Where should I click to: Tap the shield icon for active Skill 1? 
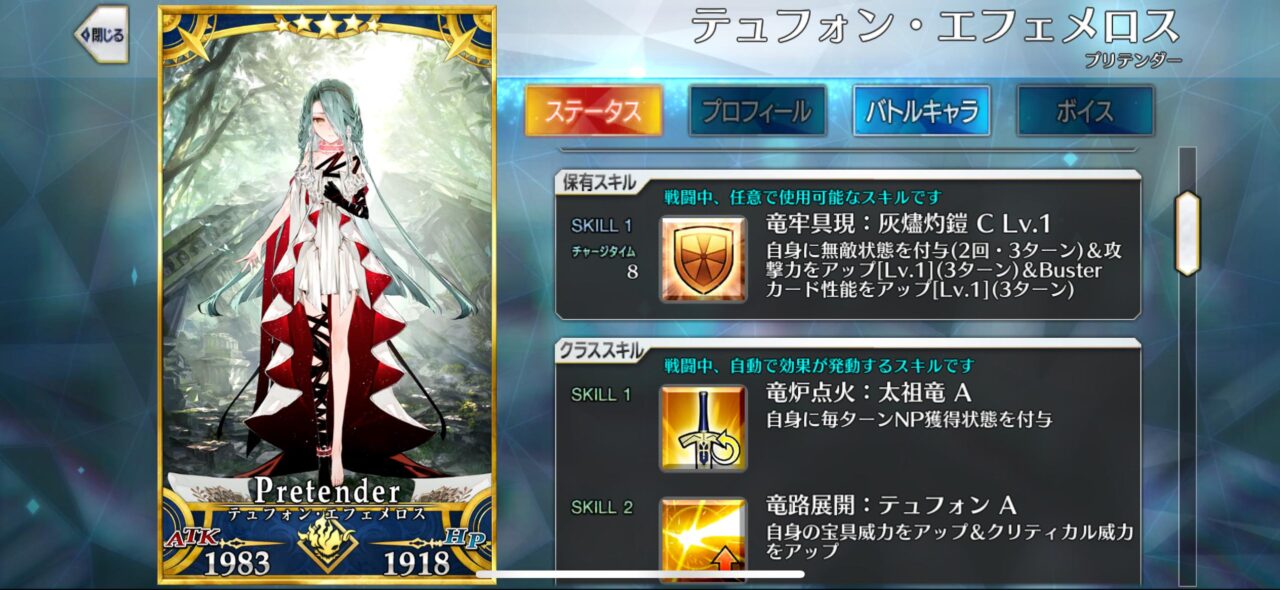pos(703,260)
